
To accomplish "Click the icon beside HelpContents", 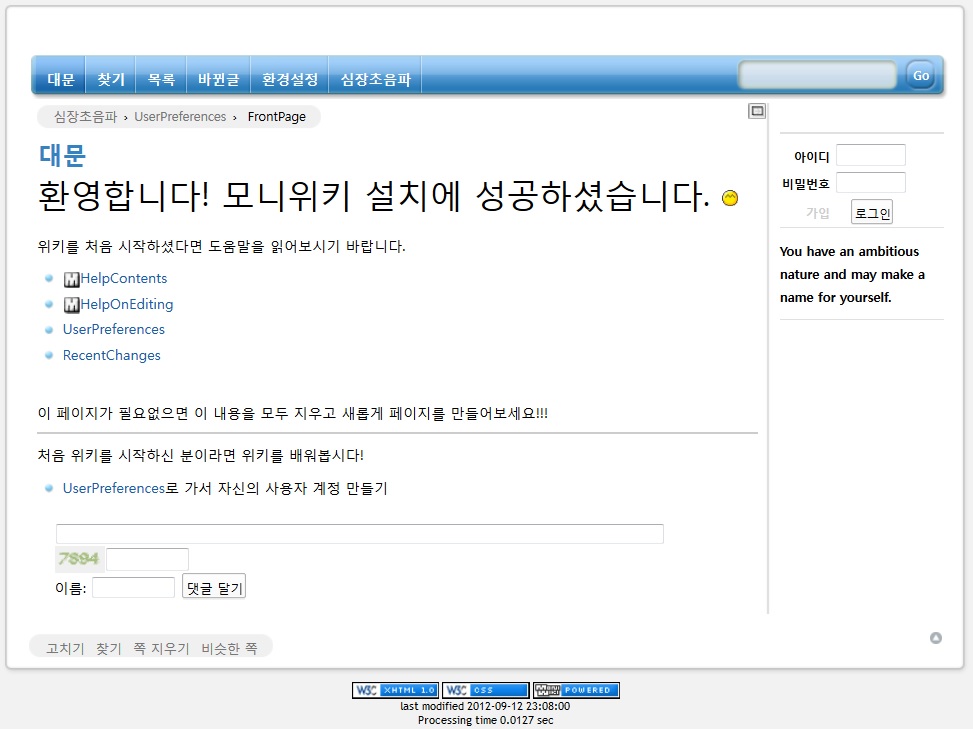I will click(x=71, y=279).
